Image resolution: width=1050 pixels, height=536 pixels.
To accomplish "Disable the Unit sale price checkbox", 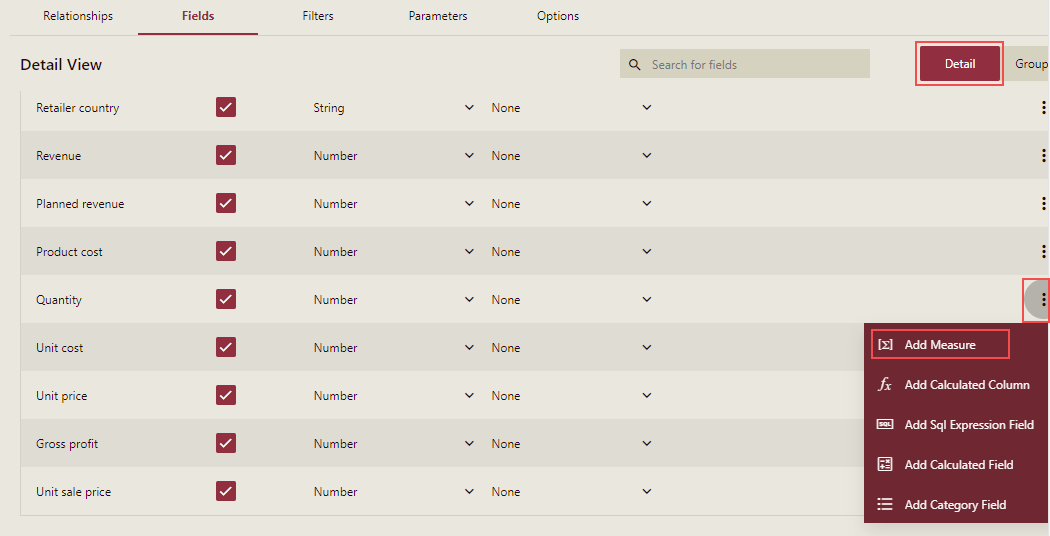I will click(x=226, y=492).
